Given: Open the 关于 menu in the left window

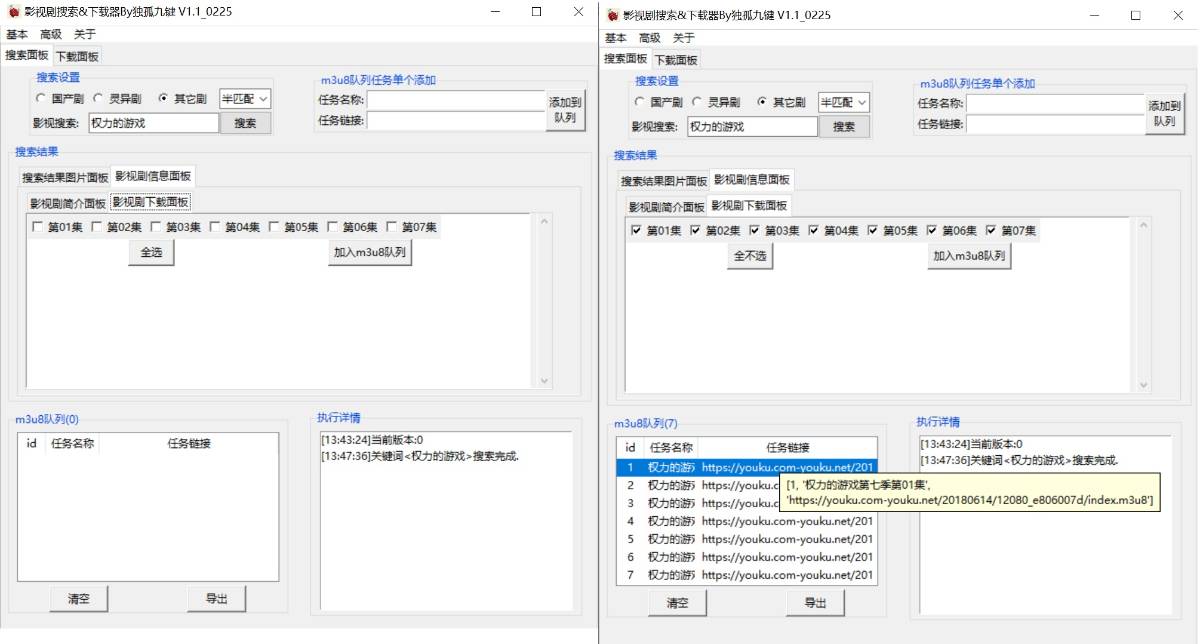Looking at the screenshot, I should click(x=85, y=34).
